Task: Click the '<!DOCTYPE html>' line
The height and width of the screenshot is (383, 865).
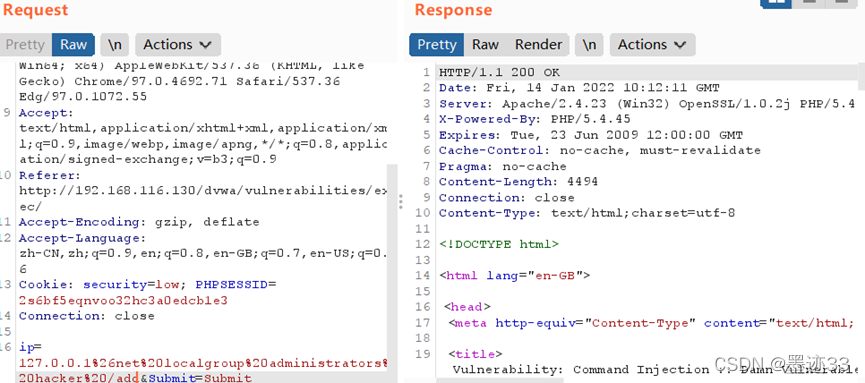Action: coord(499,244)
